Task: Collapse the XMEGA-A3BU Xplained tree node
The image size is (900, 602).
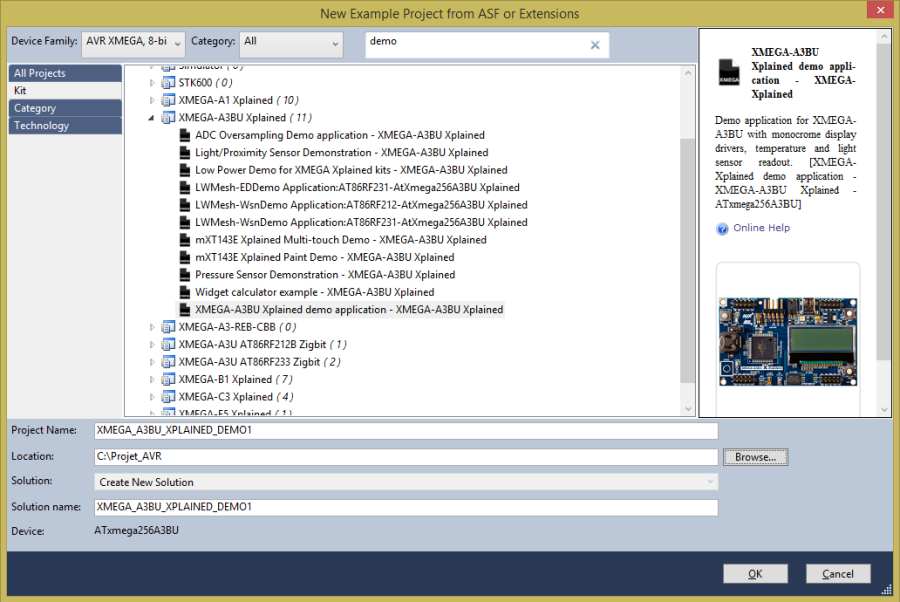Action: pos(152,118)
